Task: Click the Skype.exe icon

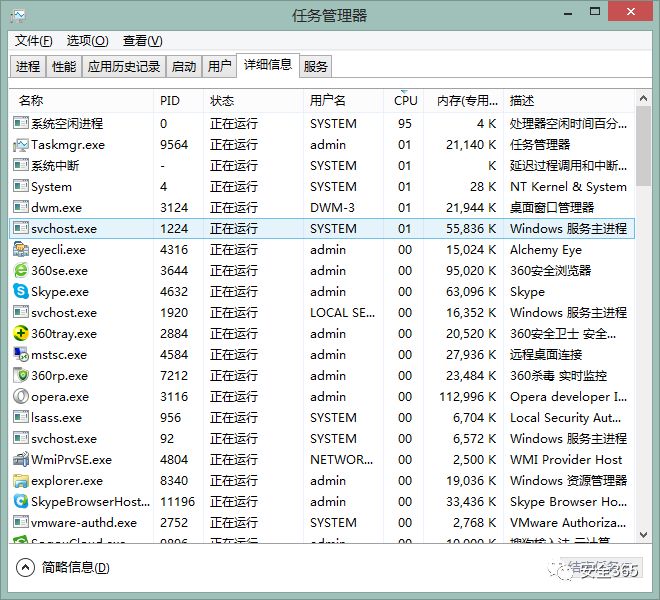Action: tap(21, 291)
